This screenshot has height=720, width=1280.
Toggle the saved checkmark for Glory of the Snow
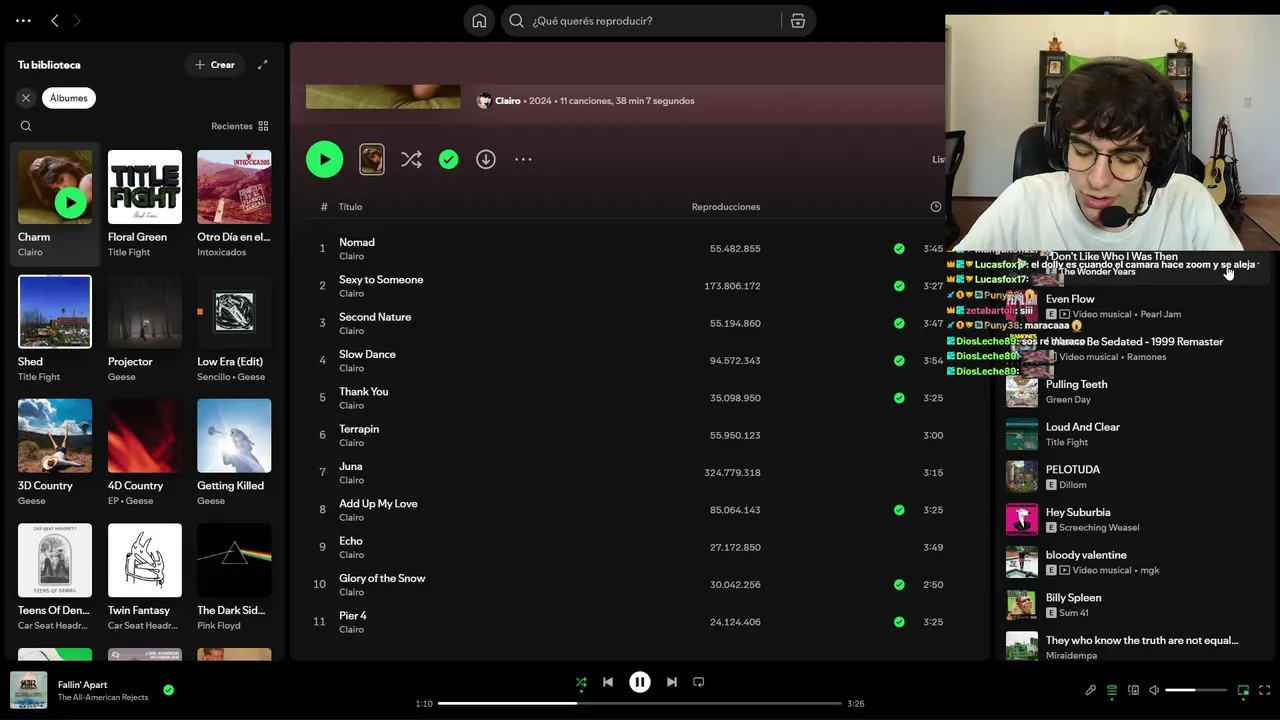(899, 585)
